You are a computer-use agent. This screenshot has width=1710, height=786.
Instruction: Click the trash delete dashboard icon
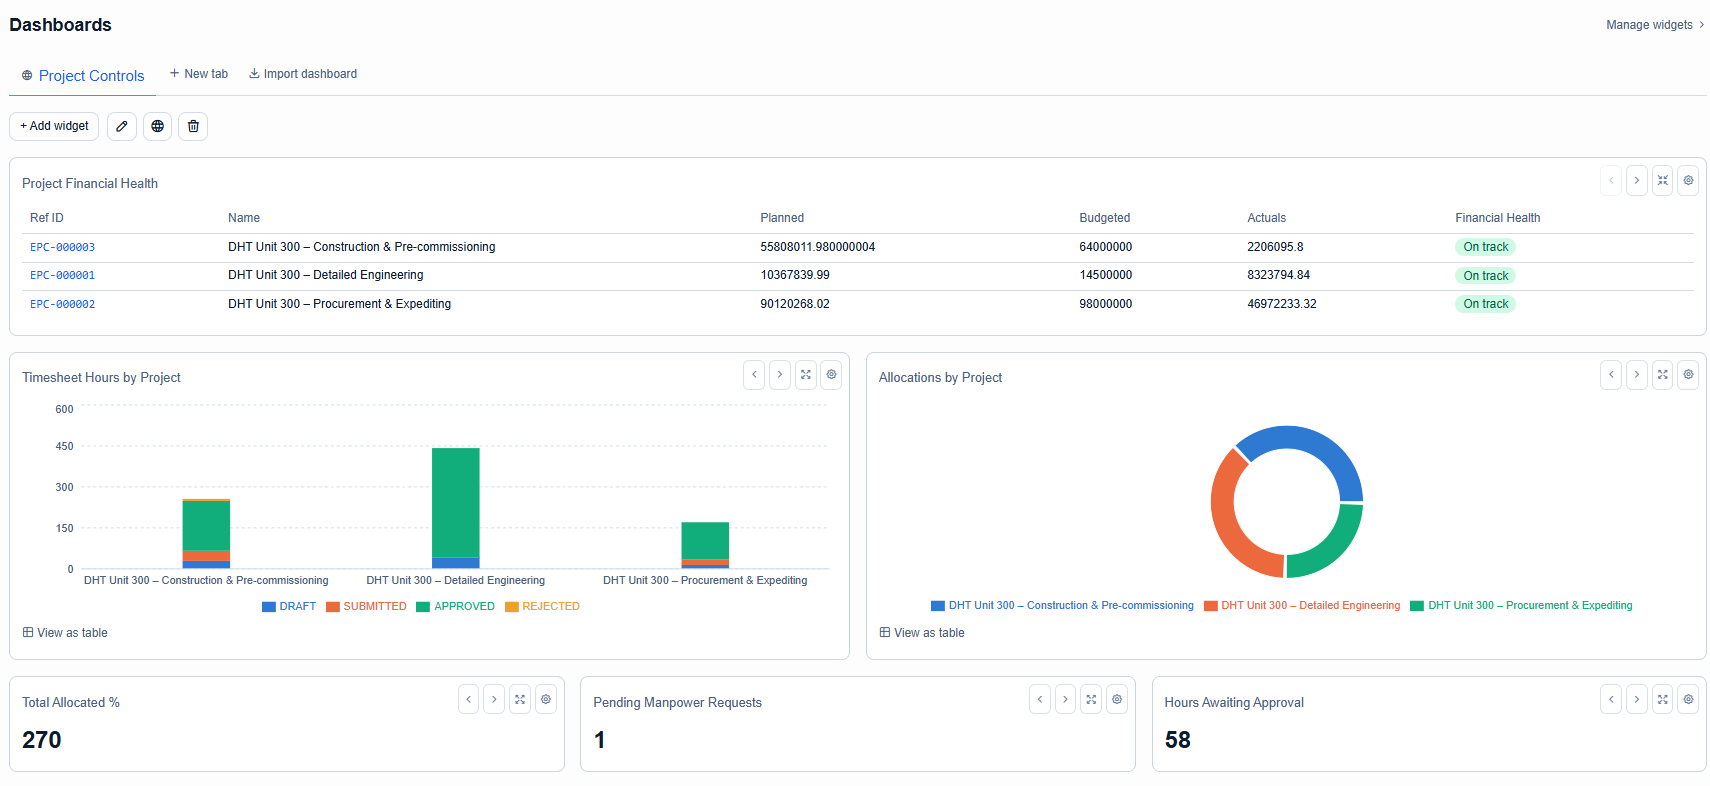pos(193,126)
